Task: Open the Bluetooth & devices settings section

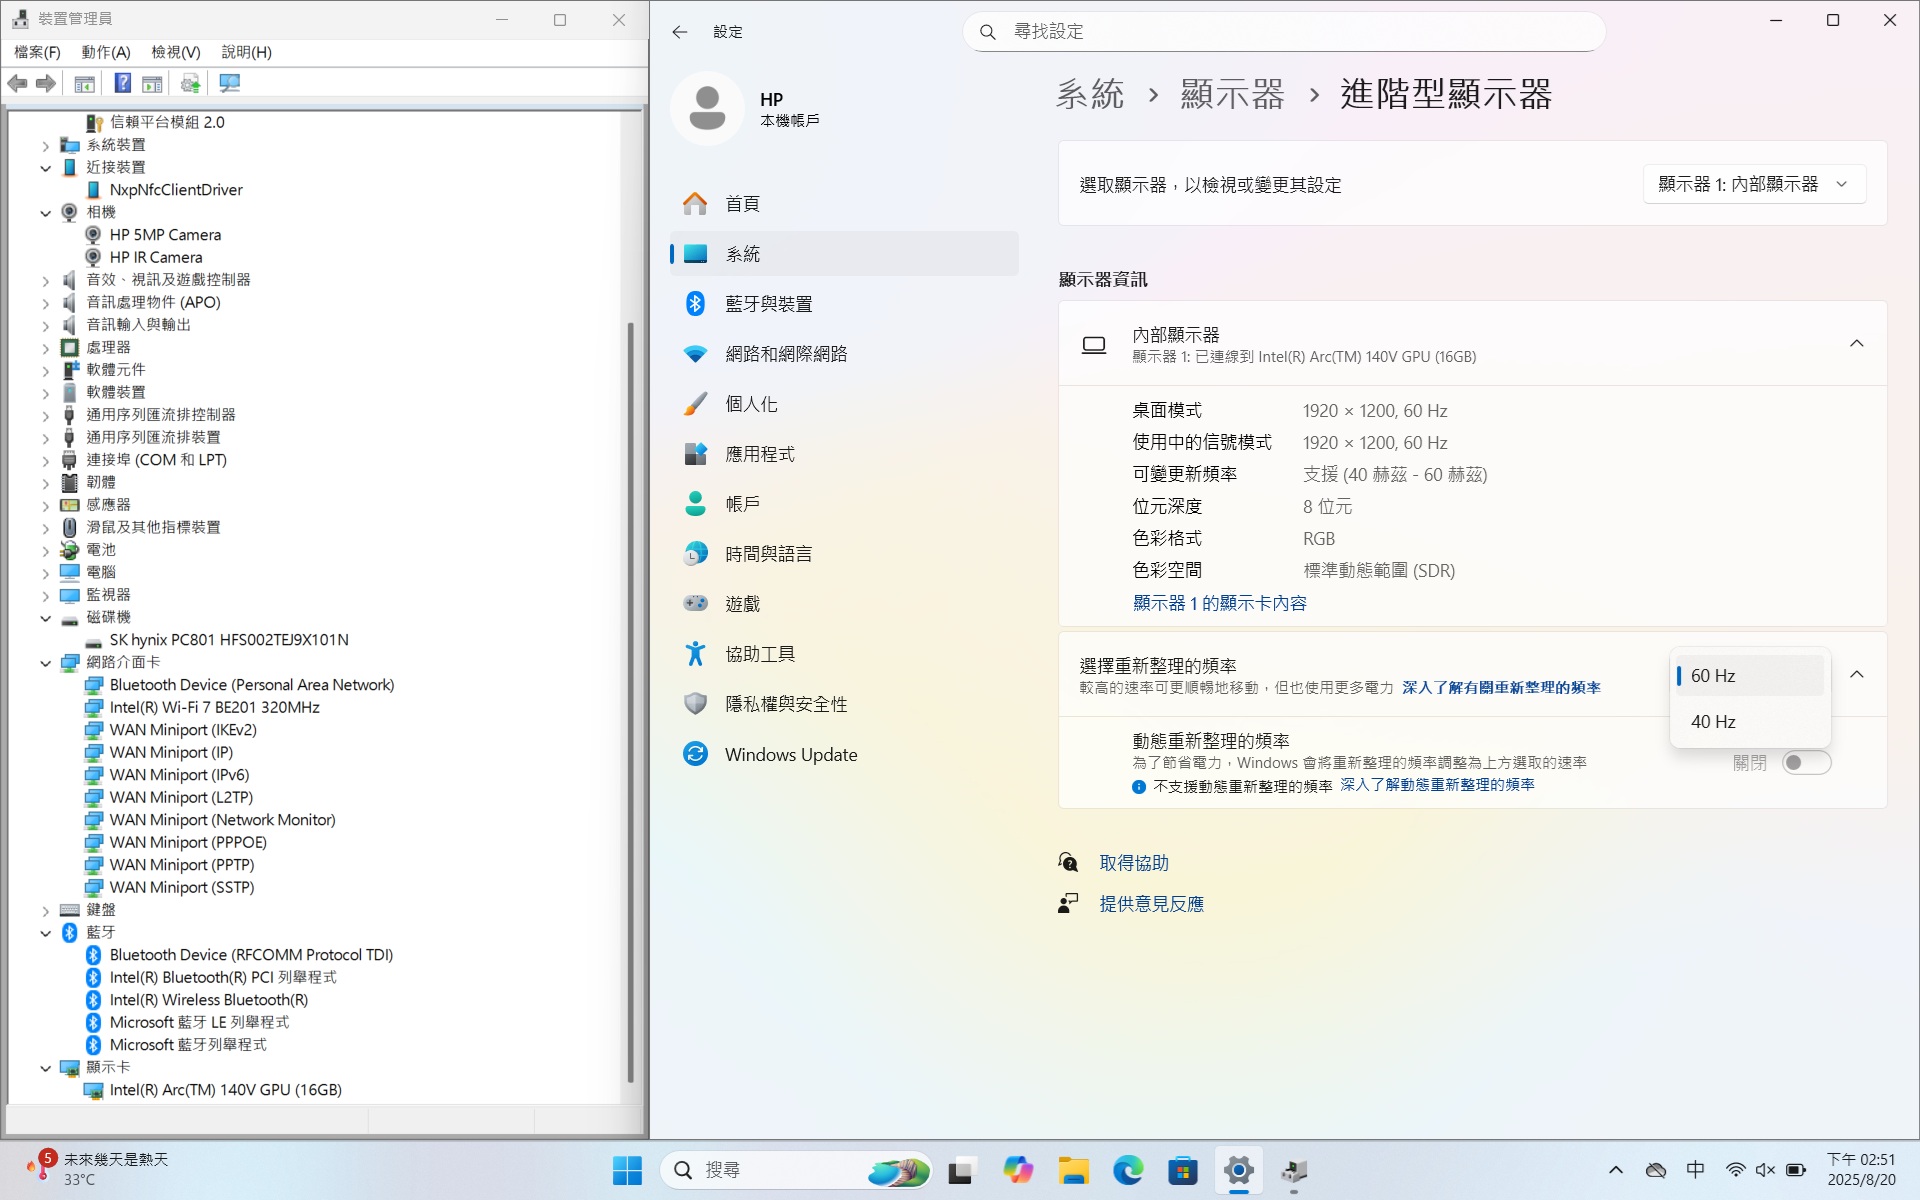Action: [768, 304]
